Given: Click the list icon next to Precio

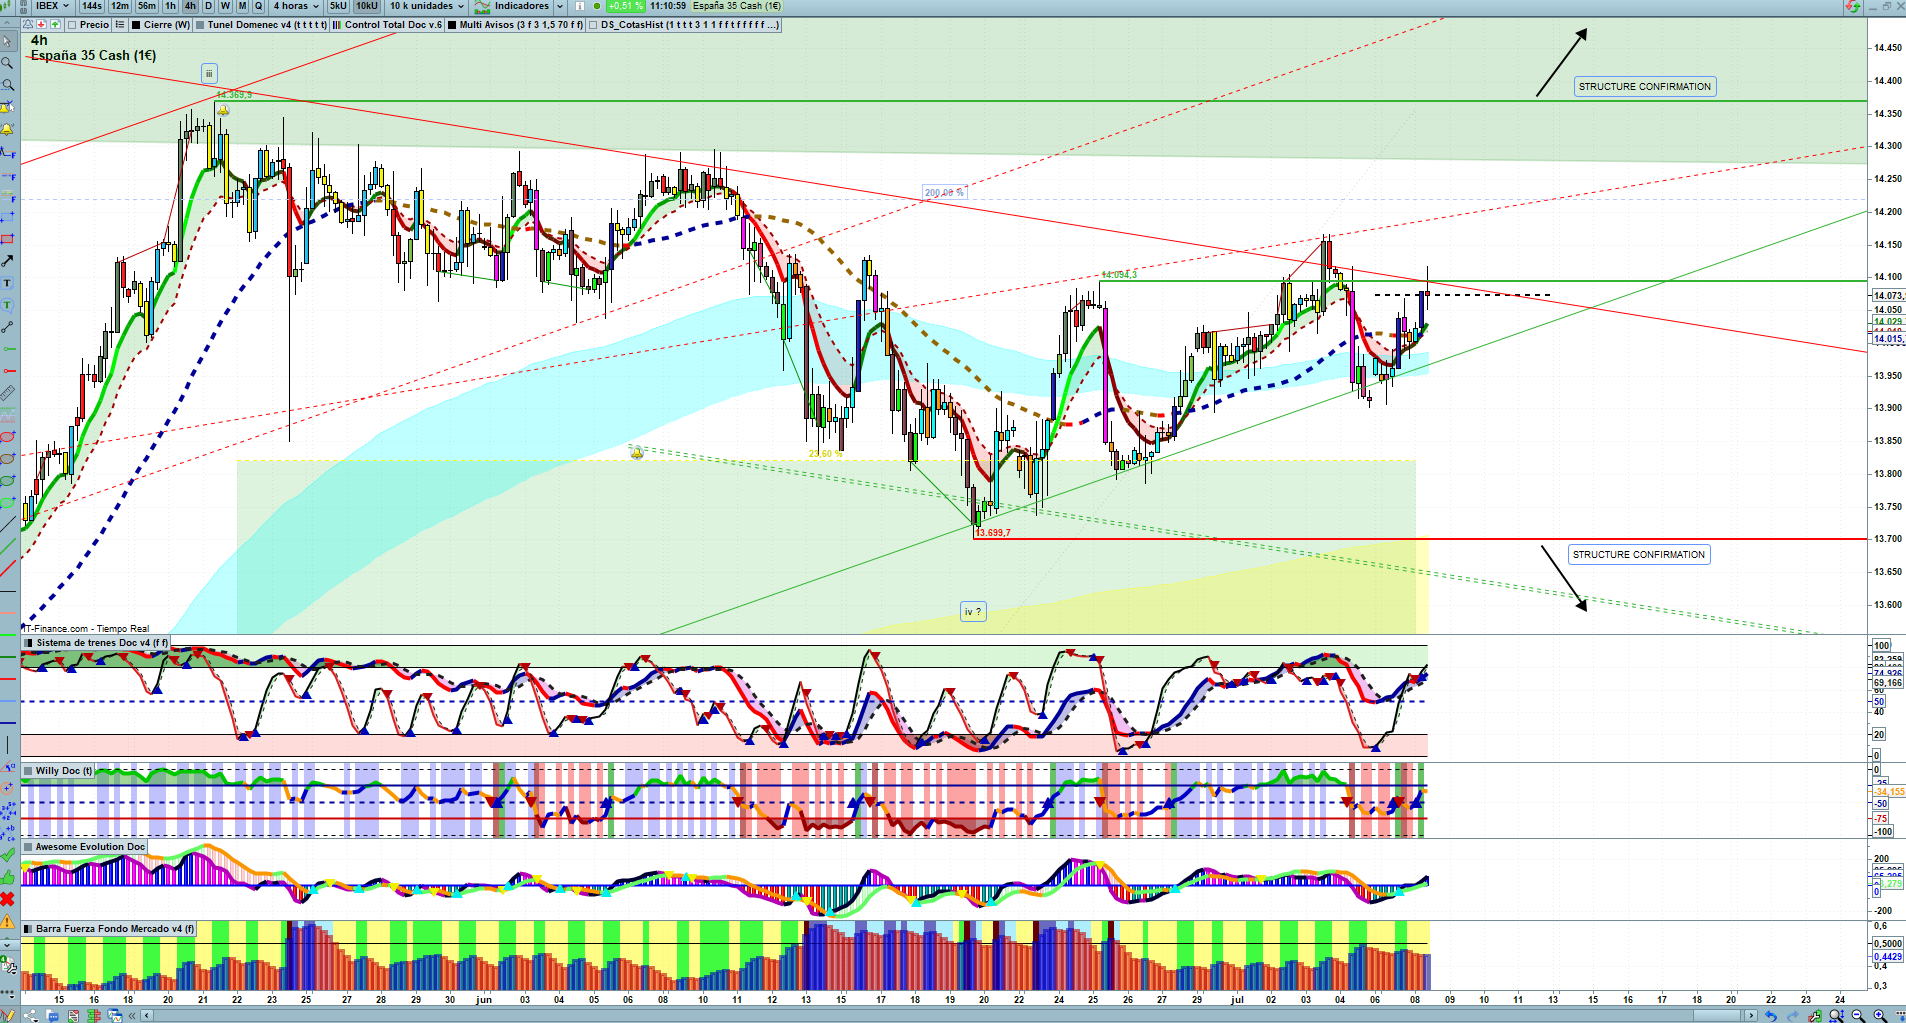Looking at the screenshot, I should click(x=120, y=25).
